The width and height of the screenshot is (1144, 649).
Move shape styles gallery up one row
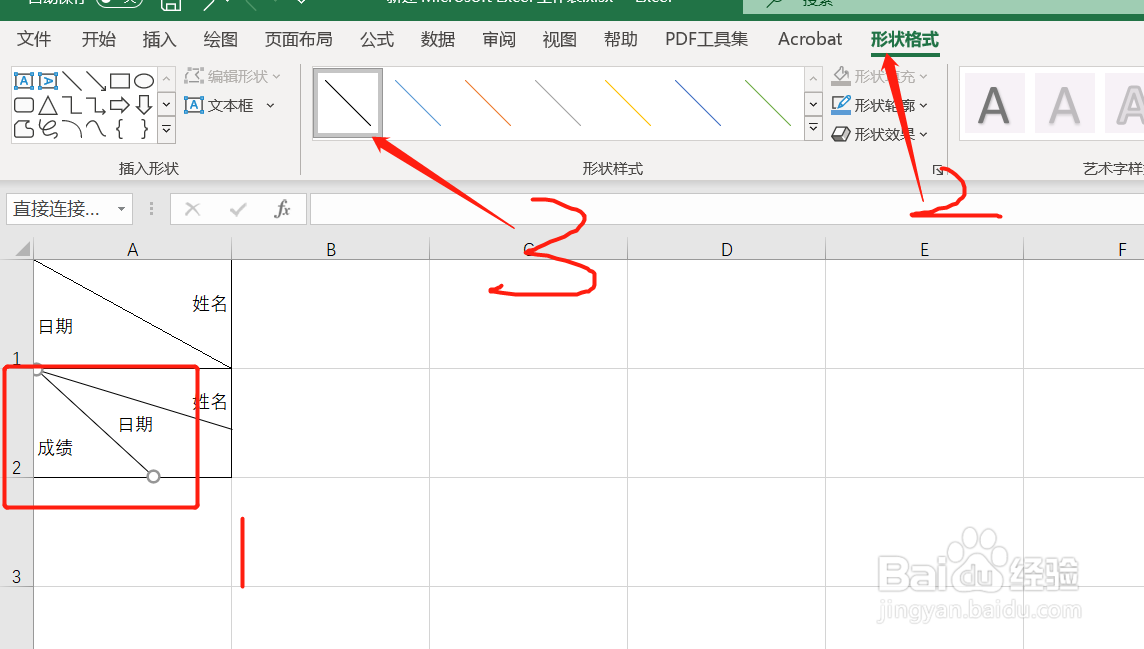pos(813,79)
